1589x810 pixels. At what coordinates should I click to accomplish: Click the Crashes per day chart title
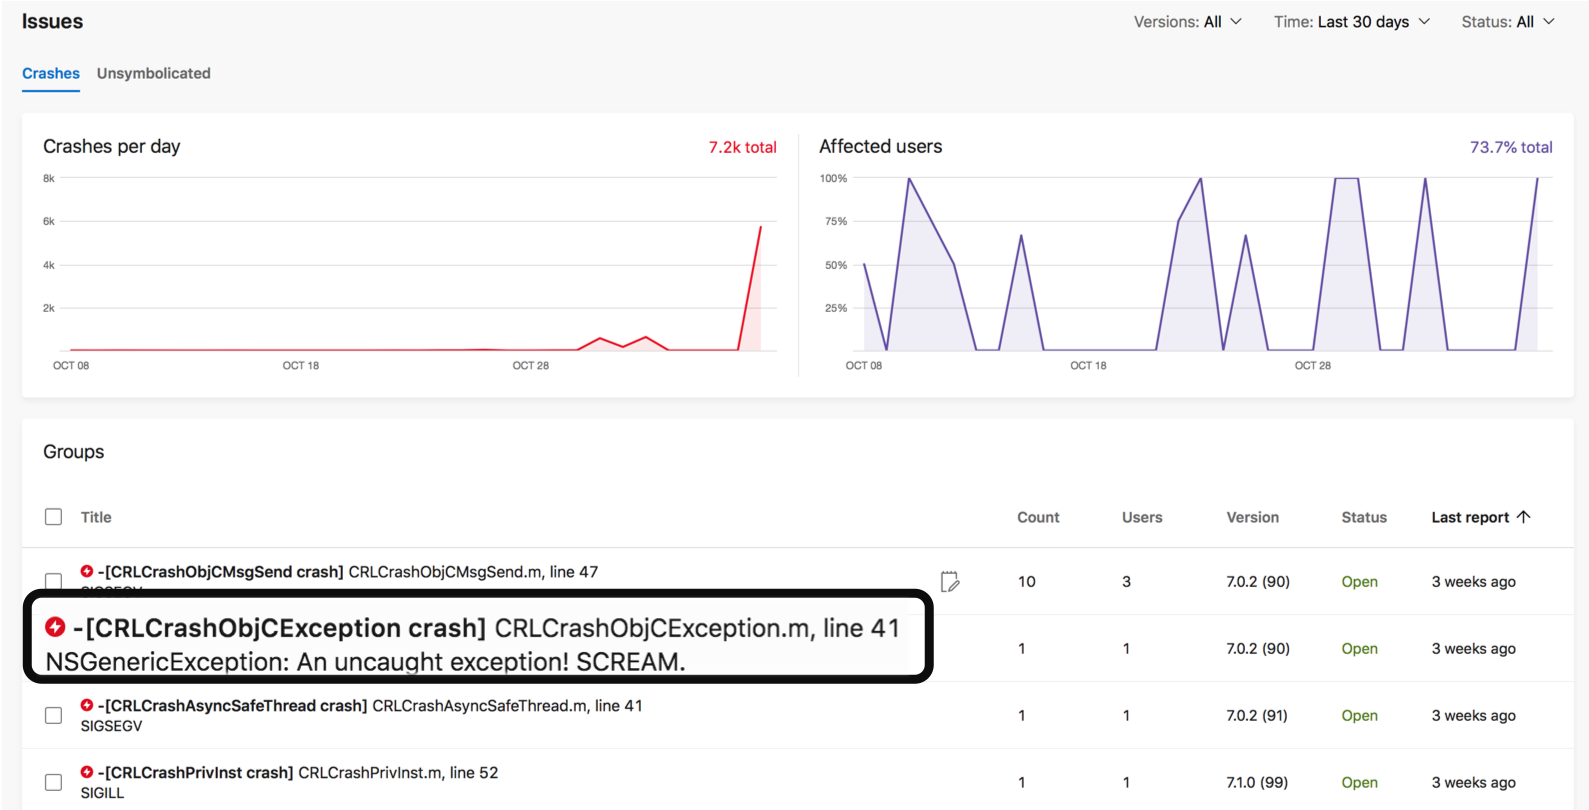[112, 146]
